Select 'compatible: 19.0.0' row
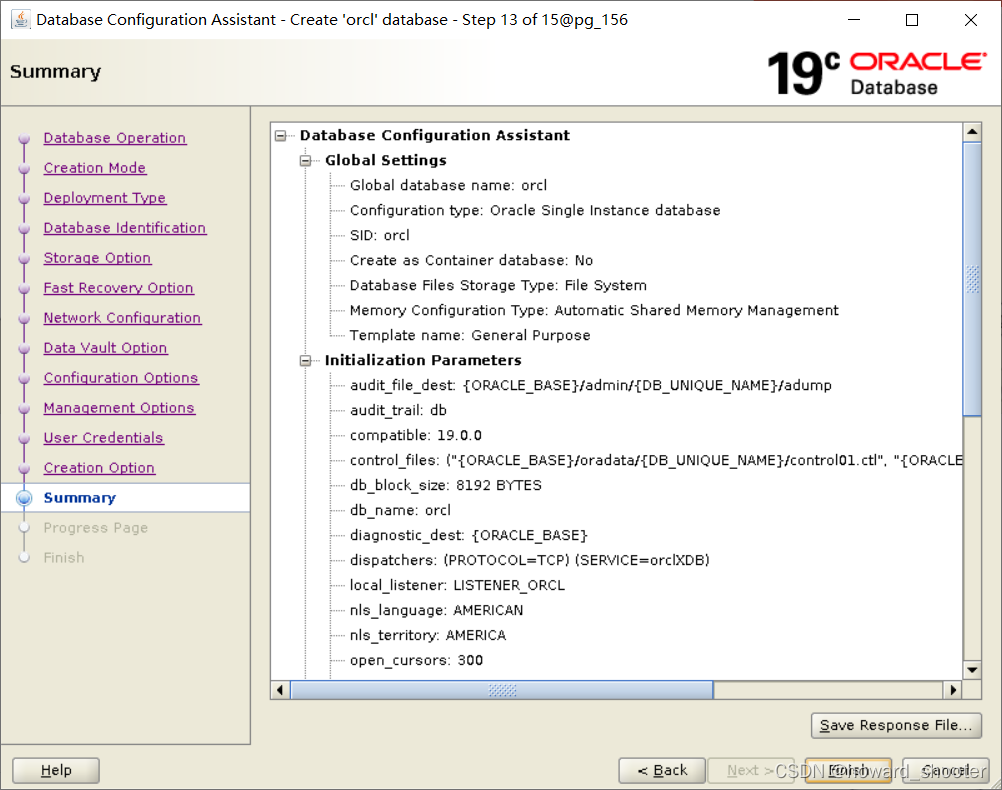Image resolution: width=1002 pixels, height=790 pixels. (x=415, y=435)
